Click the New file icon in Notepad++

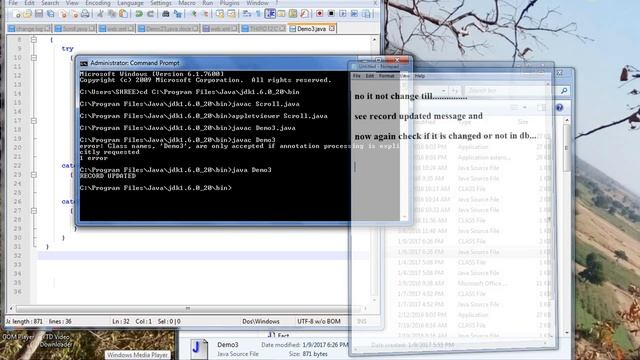pyautogui.click(x=16, y=14)
